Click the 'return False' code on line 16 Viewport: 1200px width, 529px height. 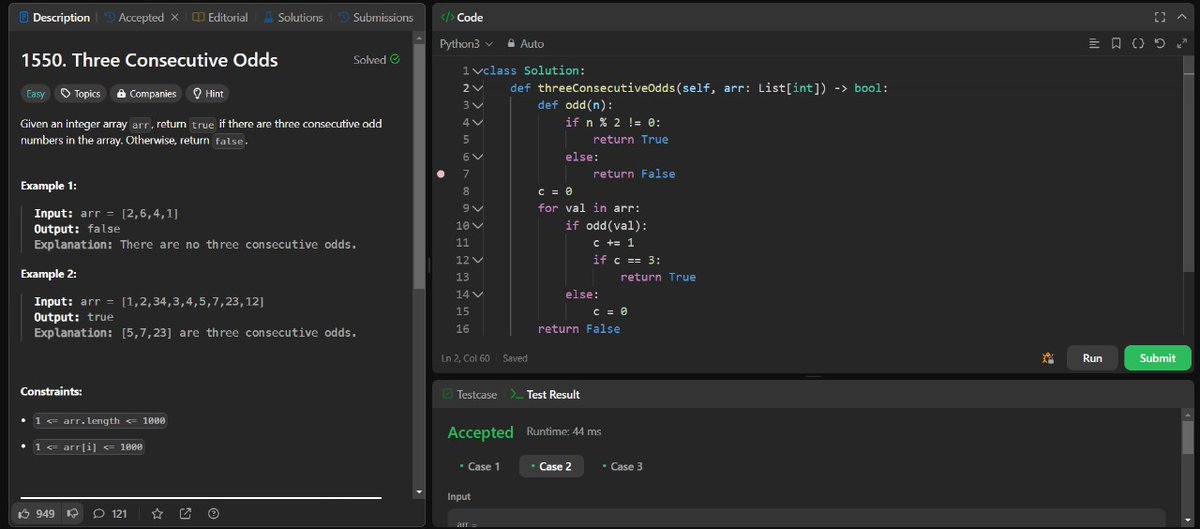click(579, 329)
